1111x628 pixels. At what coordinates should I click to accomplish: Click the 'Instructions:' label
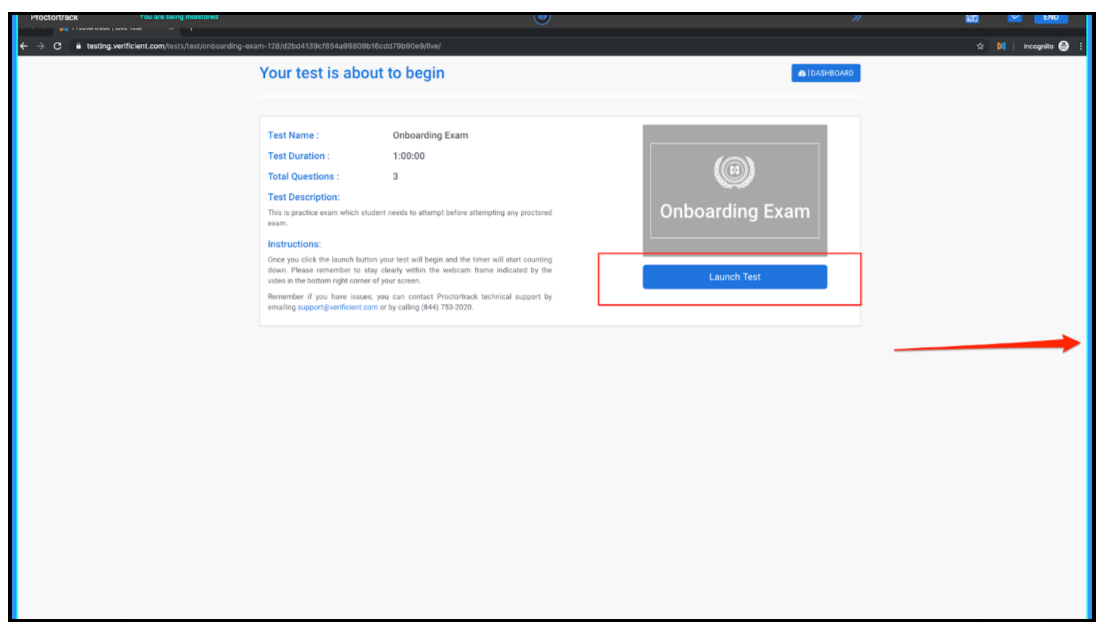pyautogui.click(x=294, y=244)
